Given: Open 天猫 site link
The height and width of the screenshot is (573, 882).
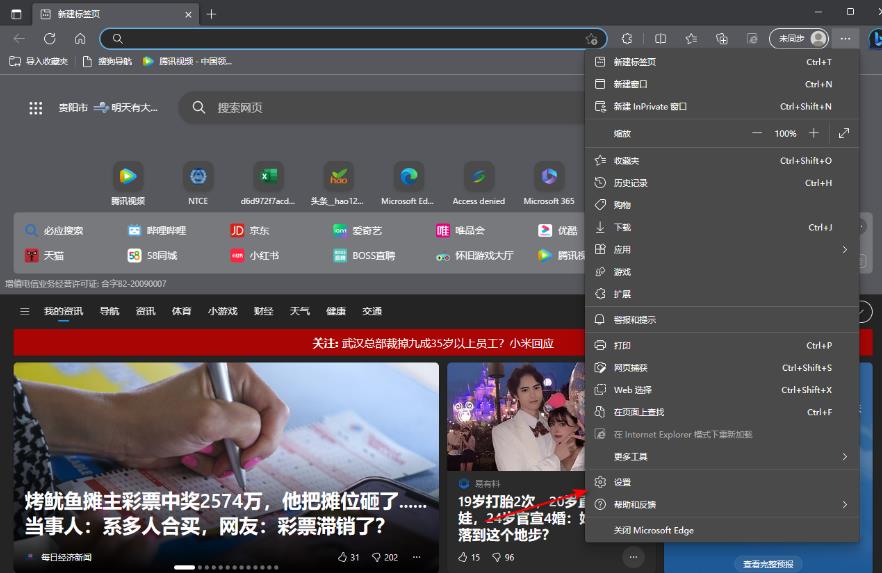Looking at the screenshot, I should (44, 256).
